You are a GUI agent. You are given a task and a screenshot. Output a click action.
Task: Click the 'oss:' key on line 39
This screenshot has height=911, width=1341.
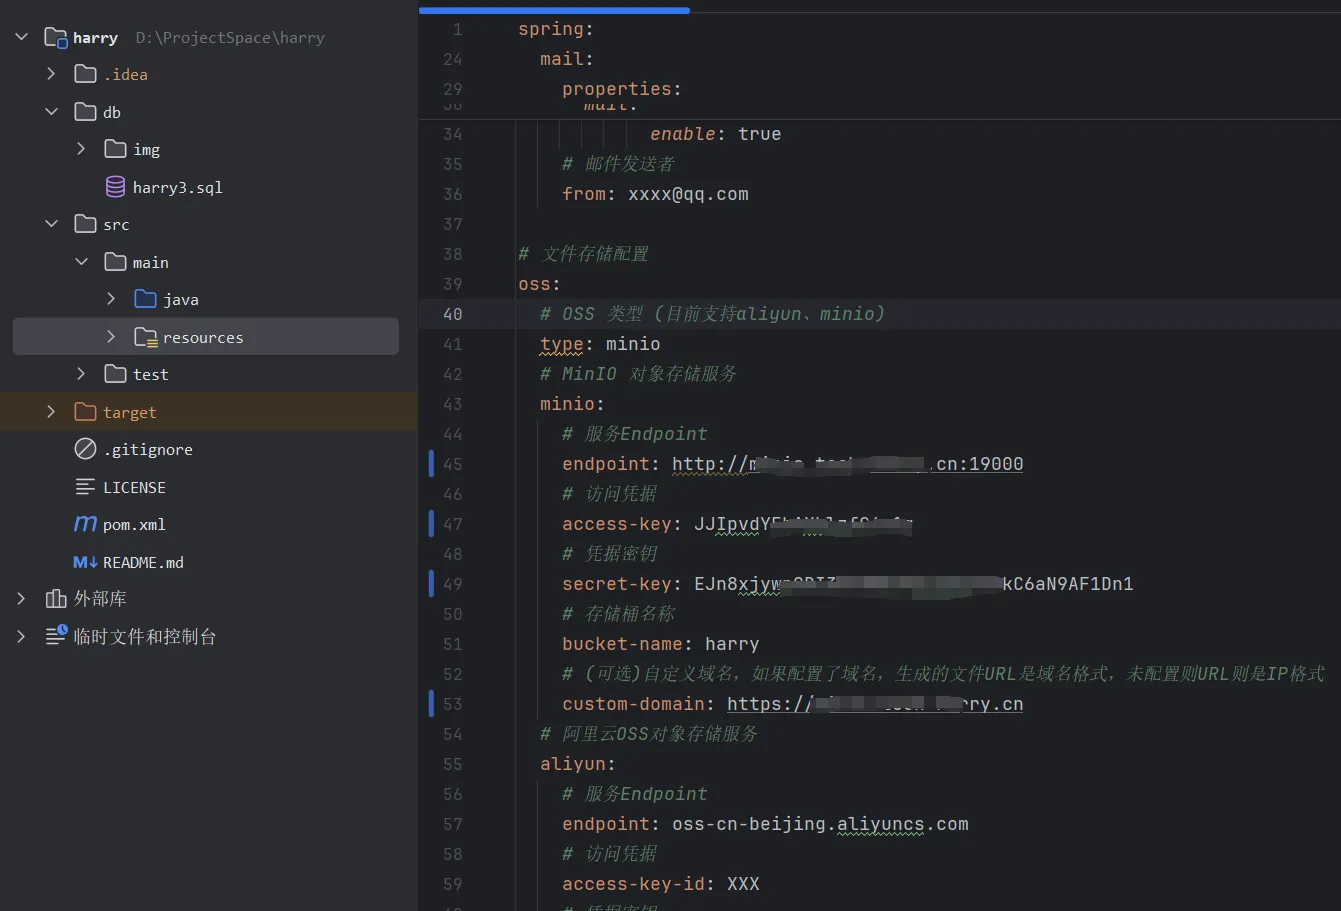[539, 284]
